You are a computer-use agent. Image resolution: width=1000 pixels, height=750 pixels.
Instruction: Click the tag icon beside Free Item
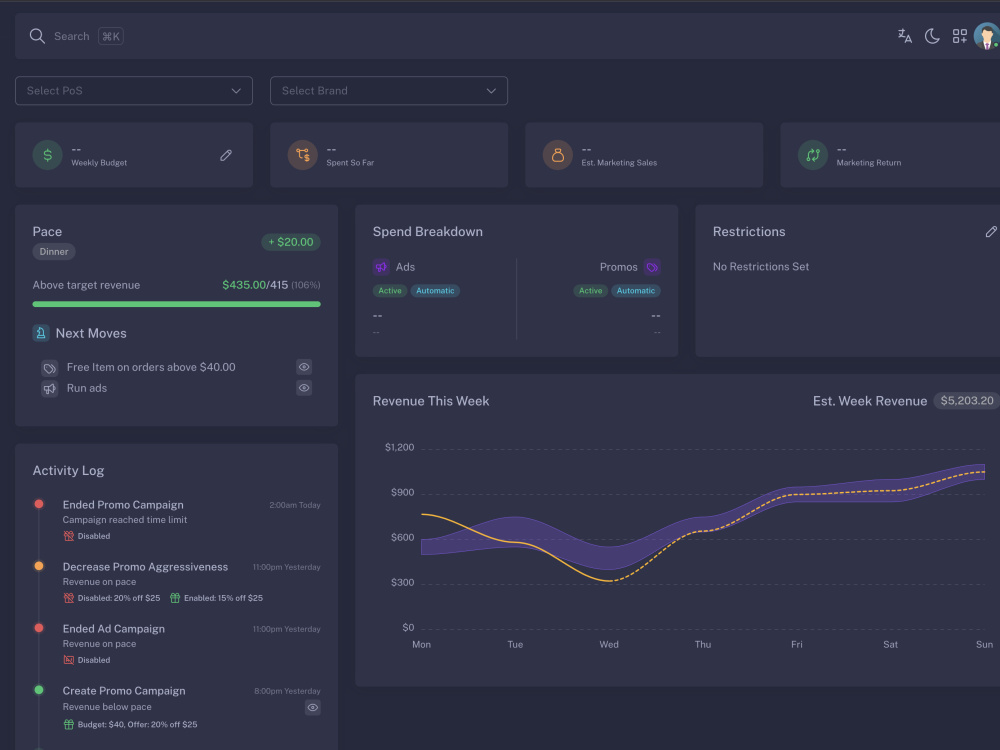point(49,368)
